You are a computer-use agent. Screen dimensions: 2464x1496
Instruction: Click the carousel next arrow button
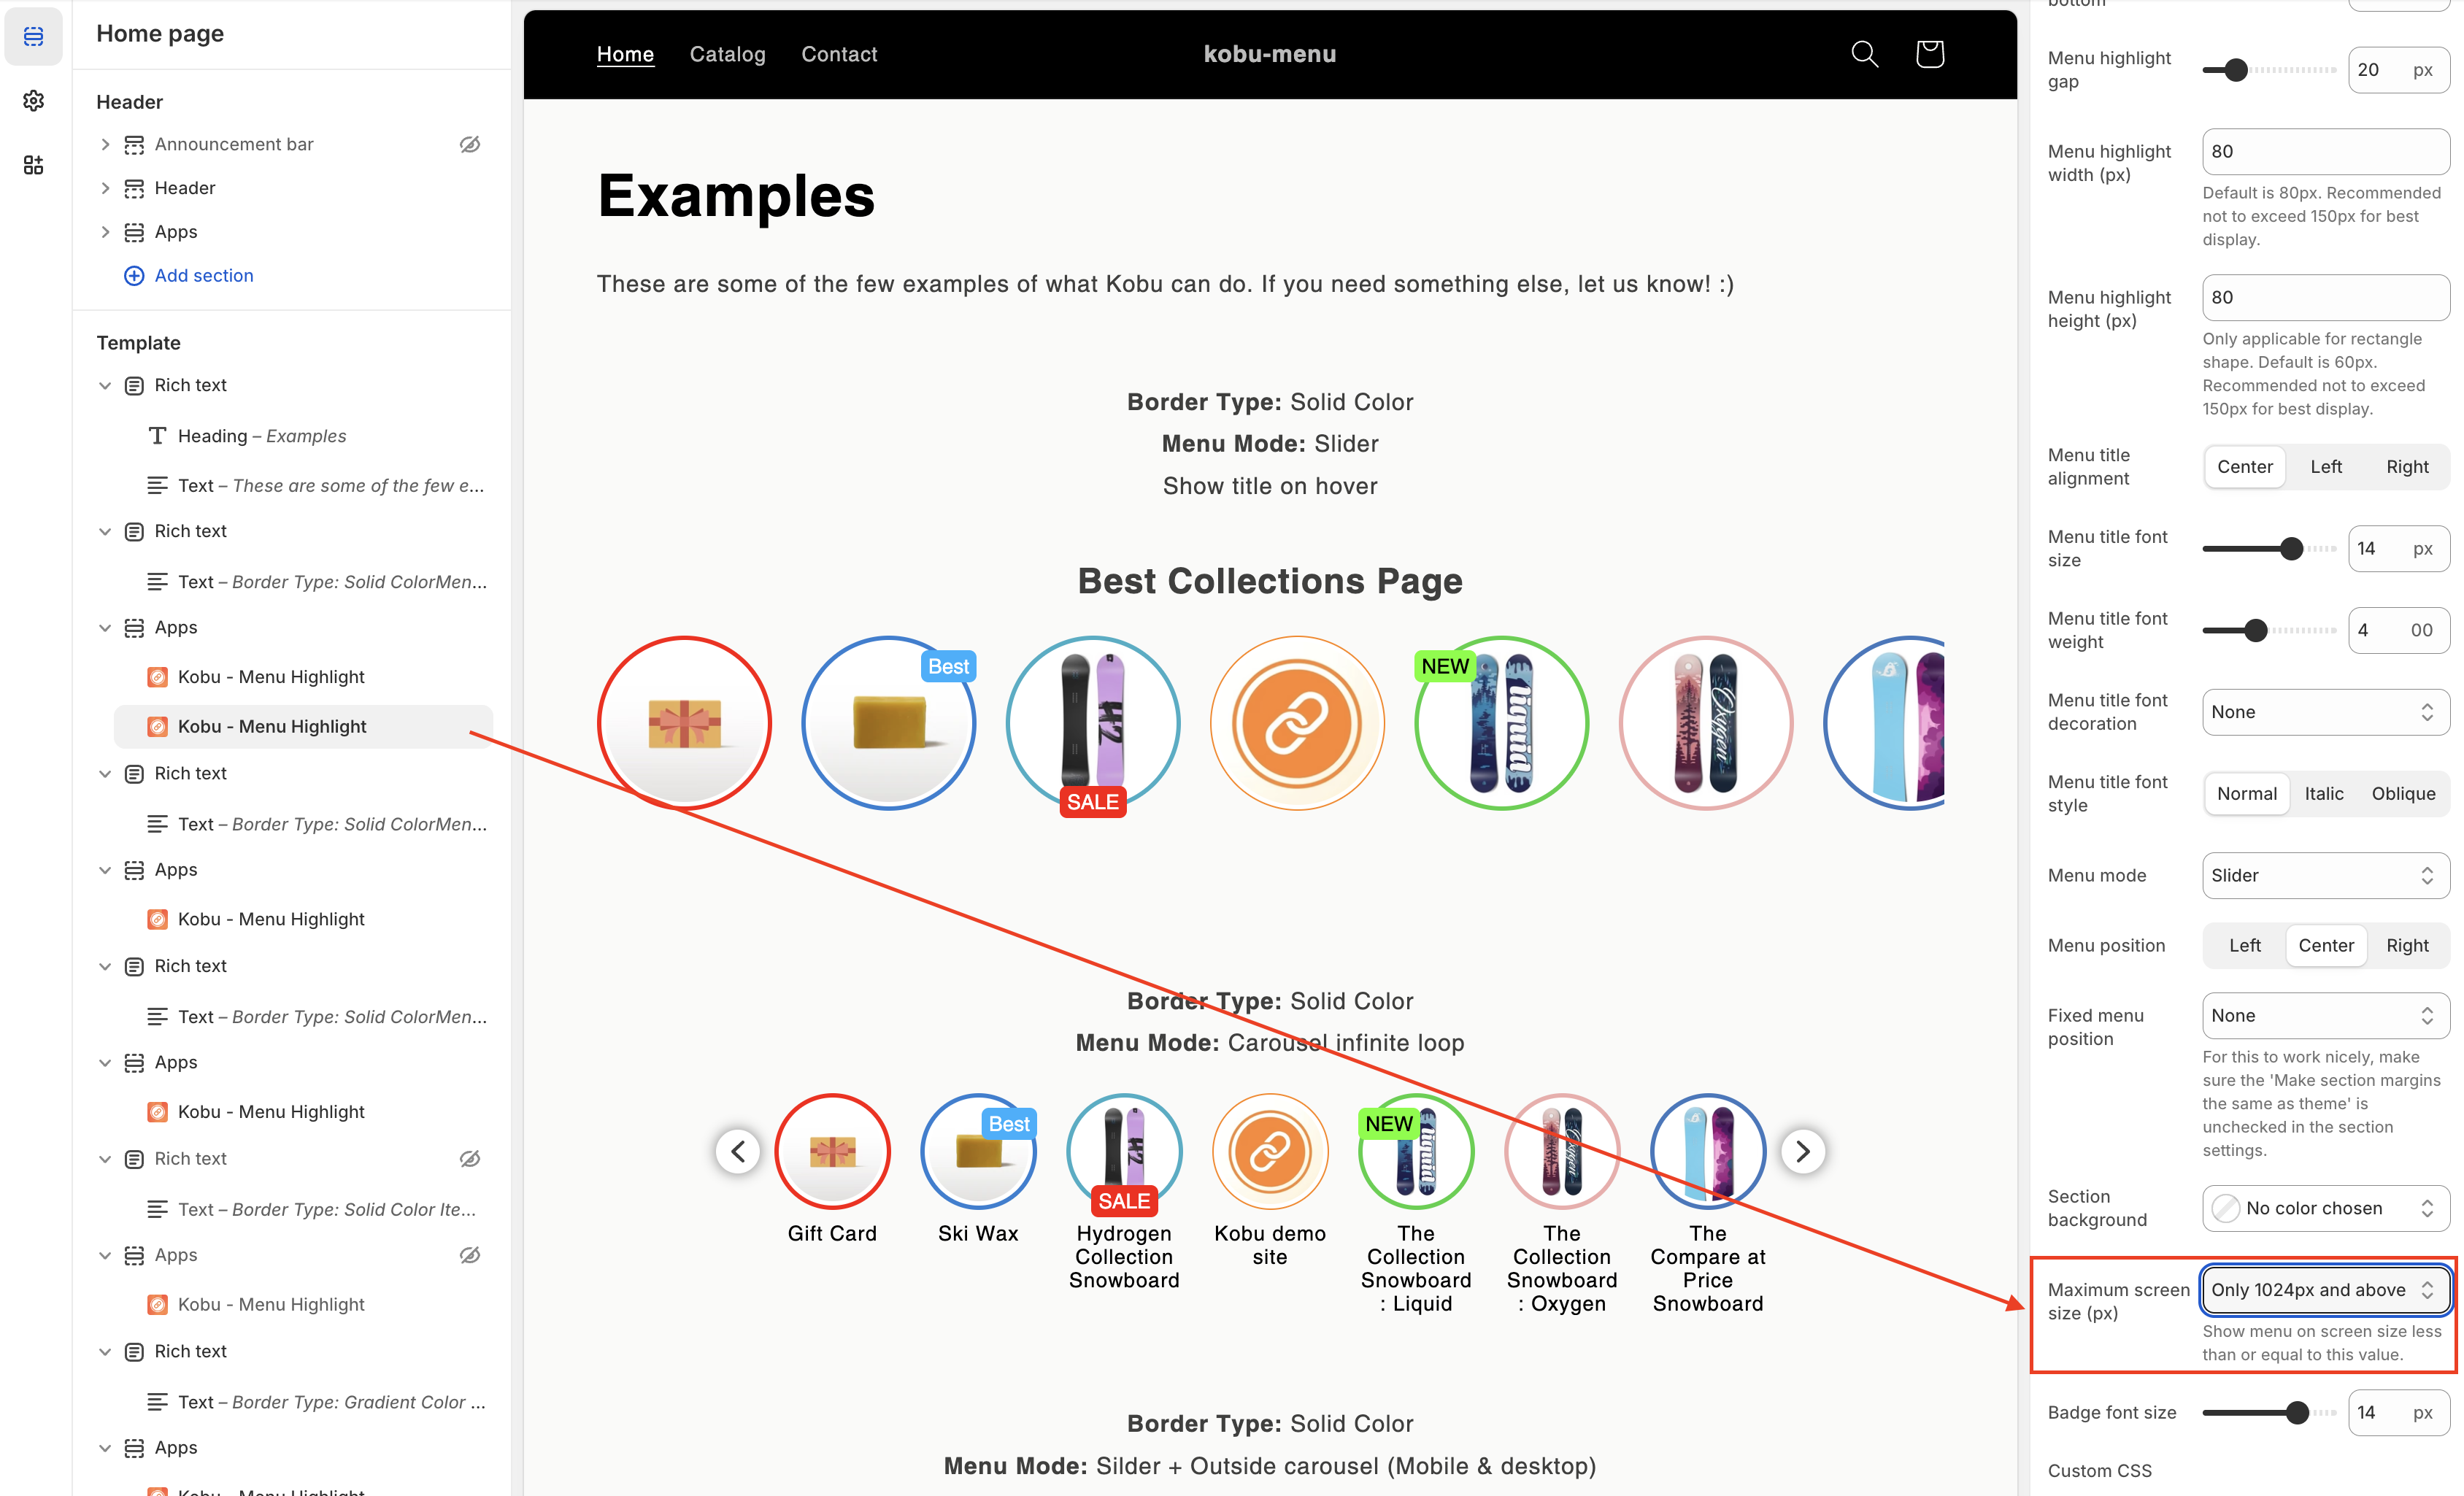(1802, 1151)
